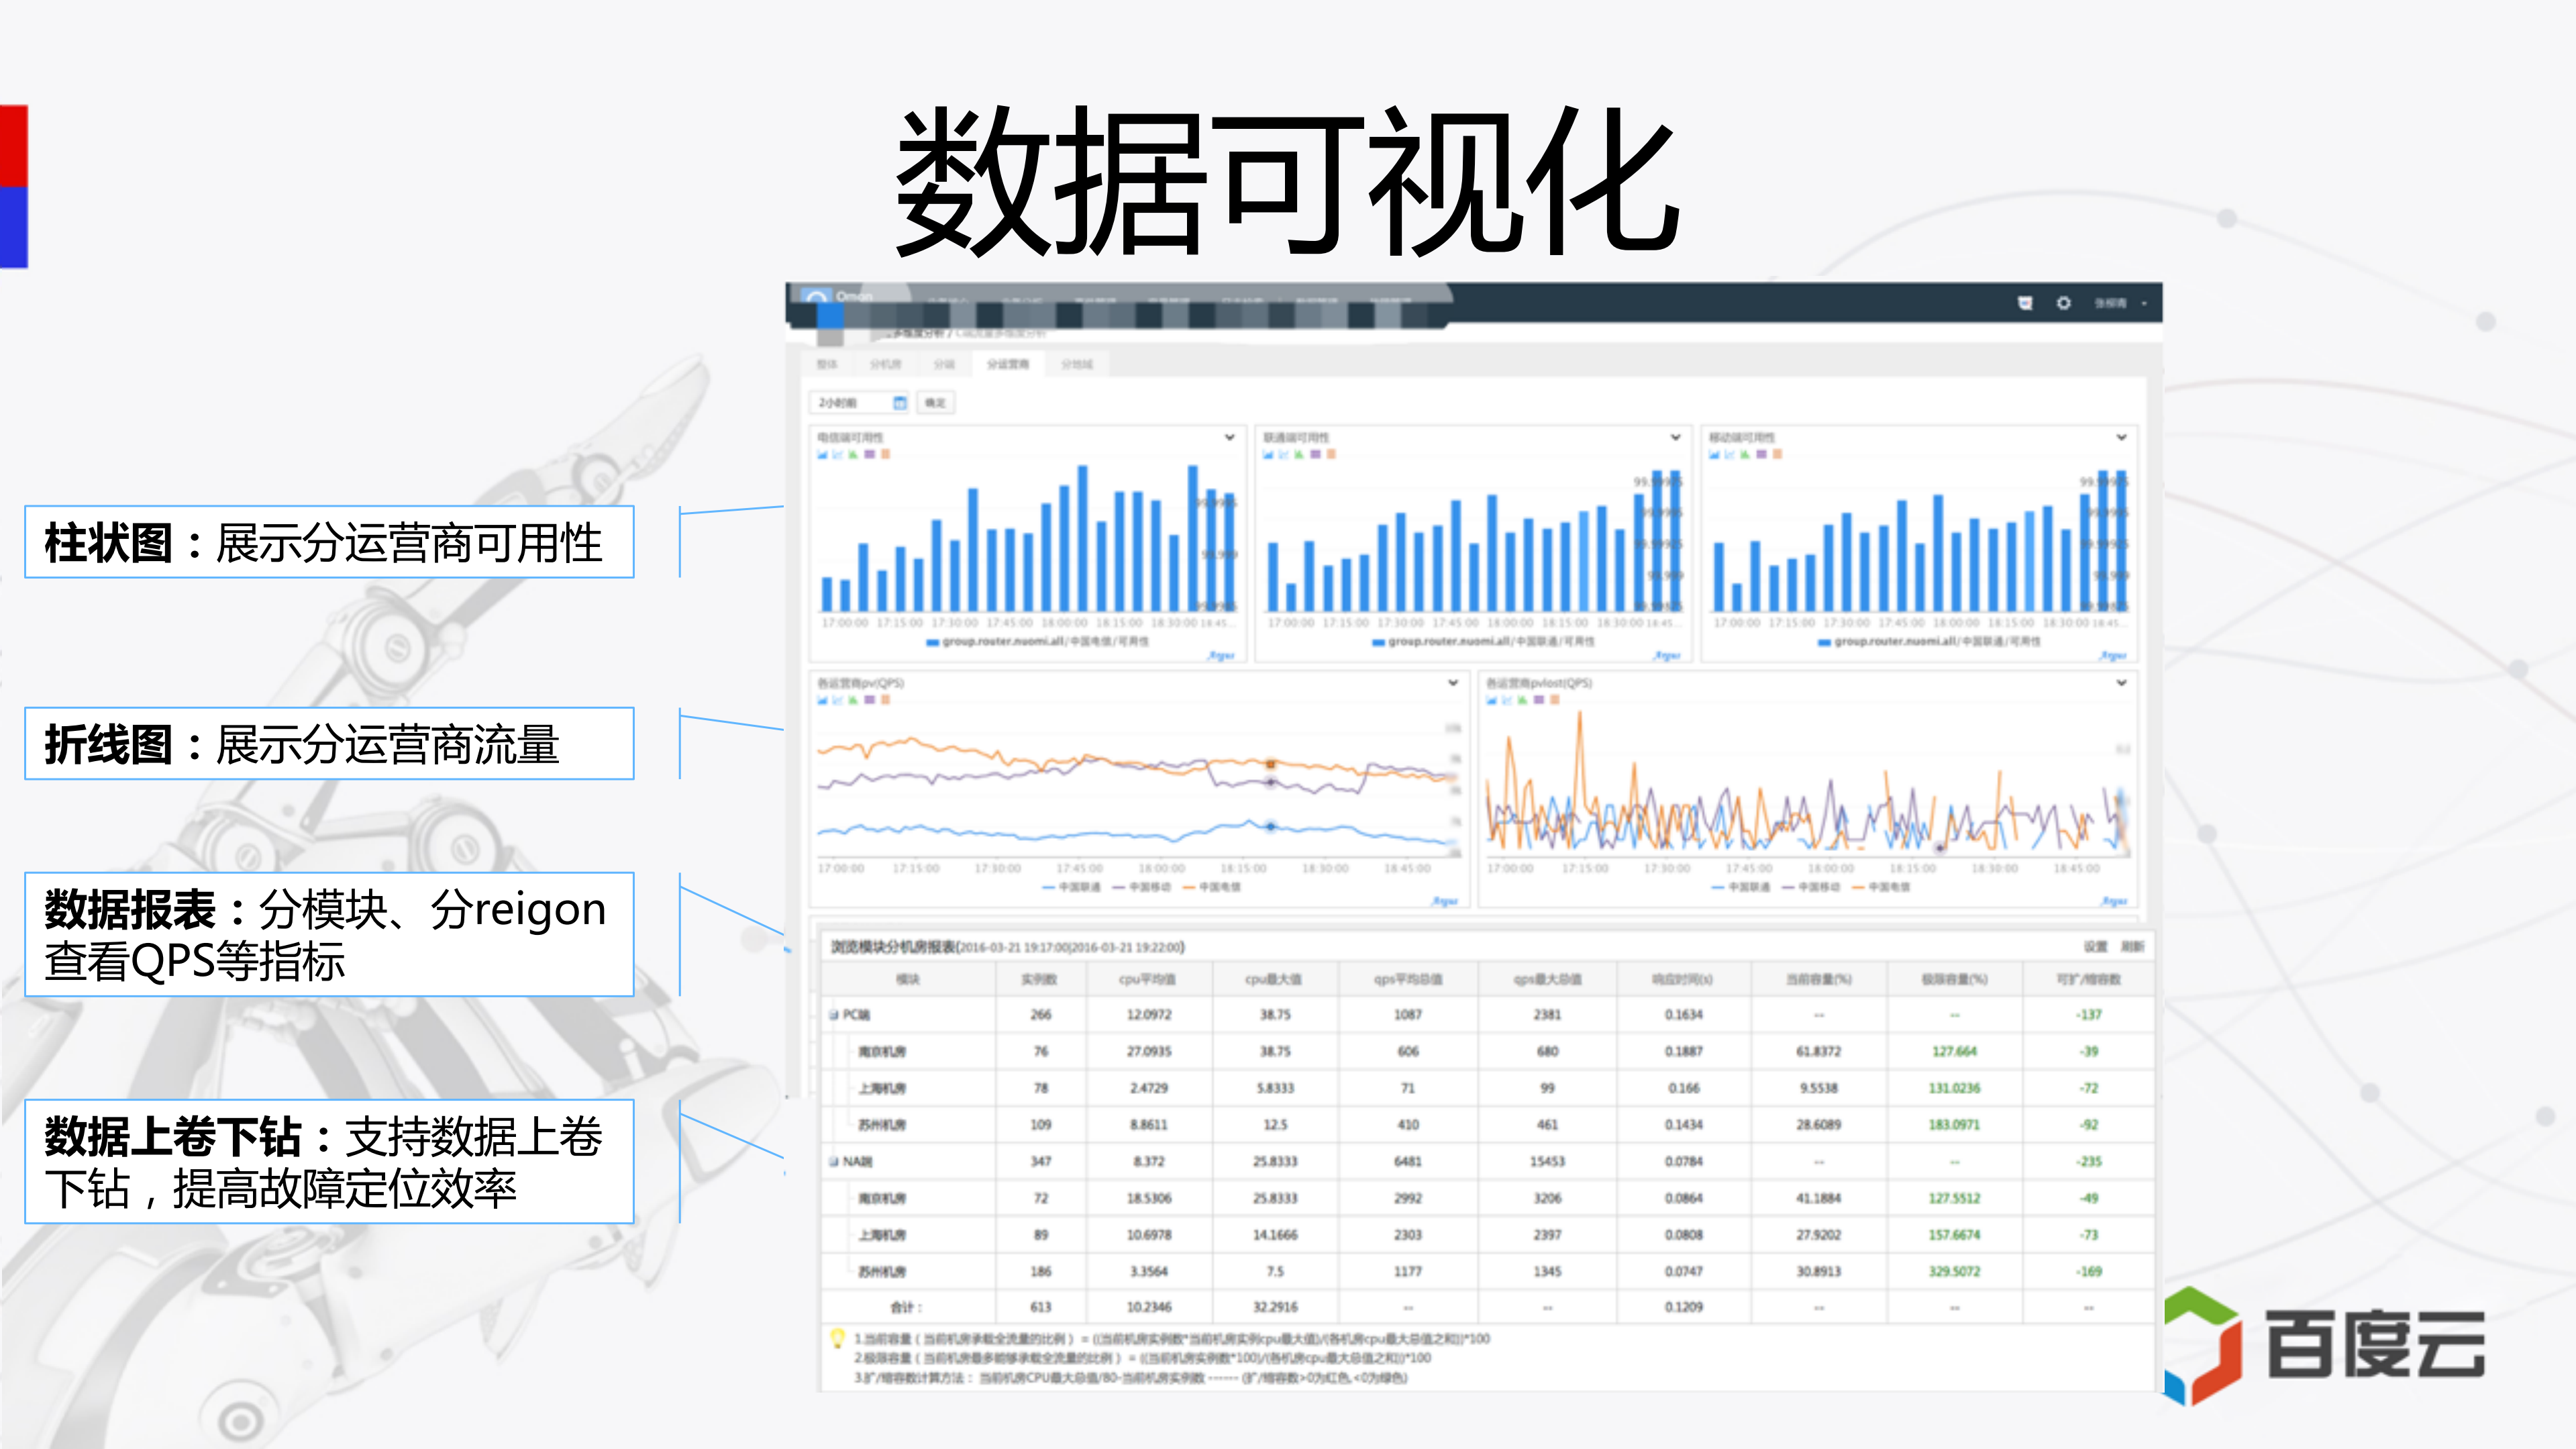2576x1449 pixels.
Task: Select the orange chart type swatch on 移动端可用性 panel
Action: point(1778,455)
